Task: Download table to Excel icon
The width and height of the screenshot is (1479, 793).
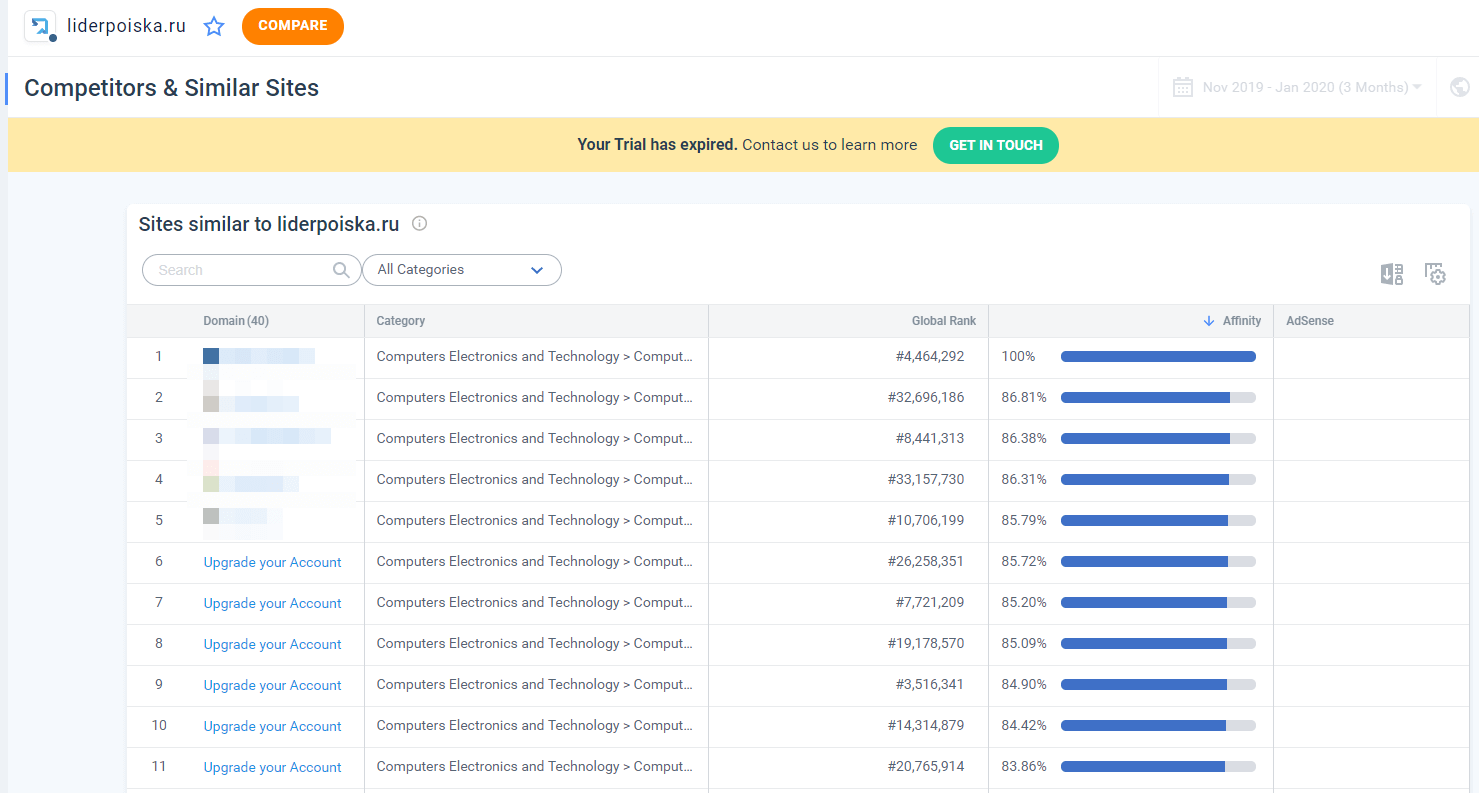Action: pos(1392,274)
